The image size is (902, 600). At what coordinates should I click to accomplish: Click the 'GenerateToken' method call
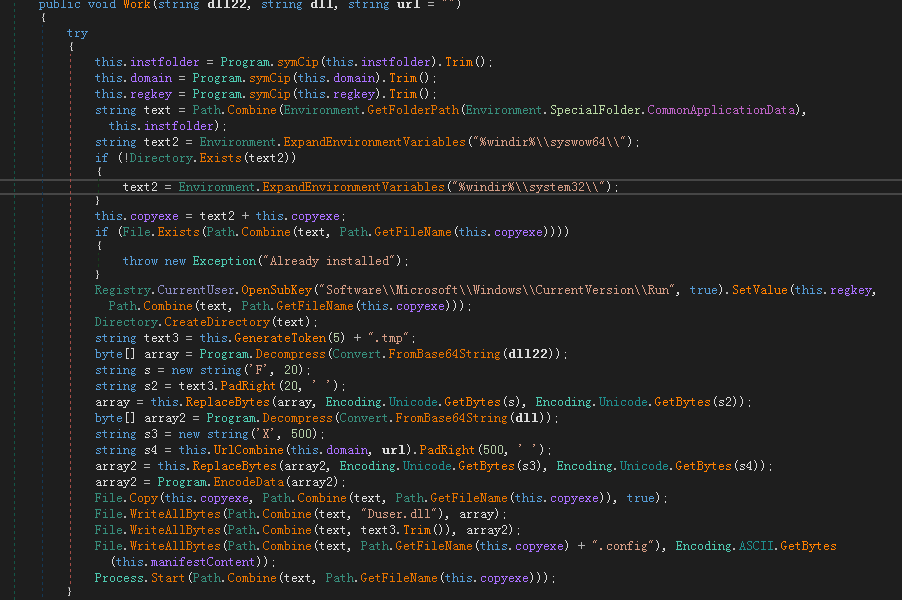[x=281, y=338]
